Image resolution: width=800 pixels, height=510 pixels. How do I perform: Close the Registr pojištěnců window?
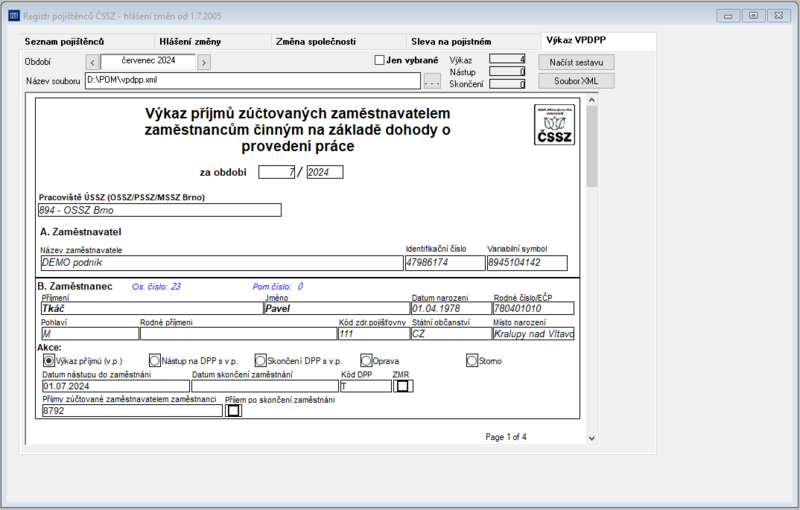click(779, 16)
